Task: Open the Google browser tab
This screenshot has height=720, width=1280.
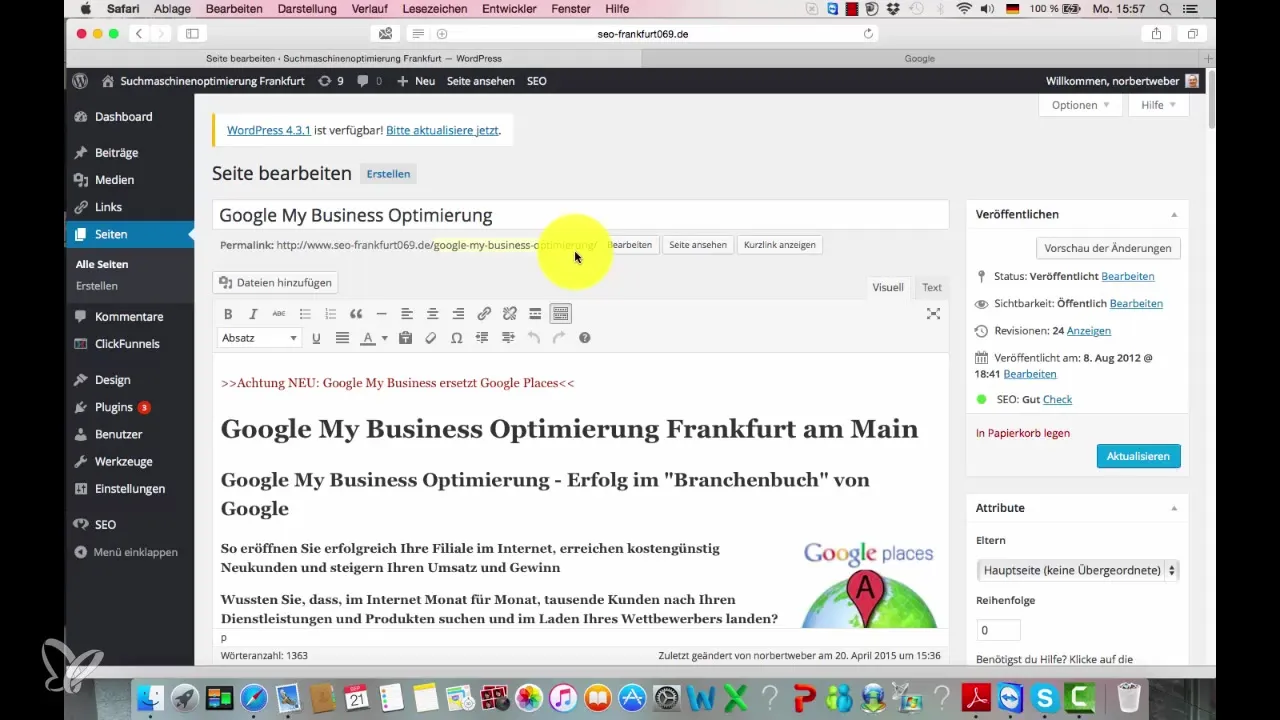Action: (919, 59)
